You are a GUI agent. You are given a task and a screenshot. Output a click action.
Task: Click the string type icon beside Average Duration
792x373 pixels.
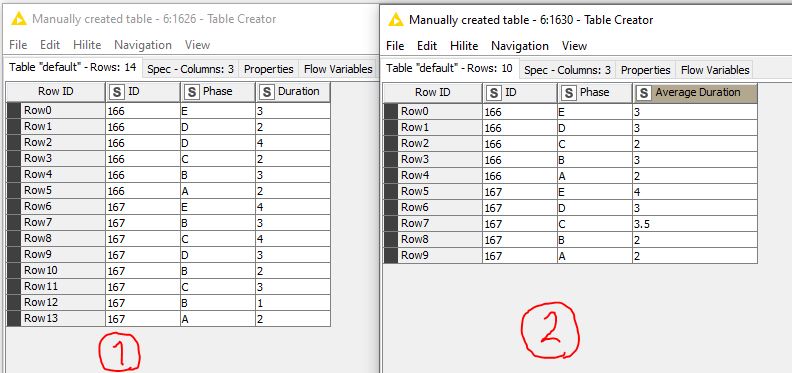(644, 93)
